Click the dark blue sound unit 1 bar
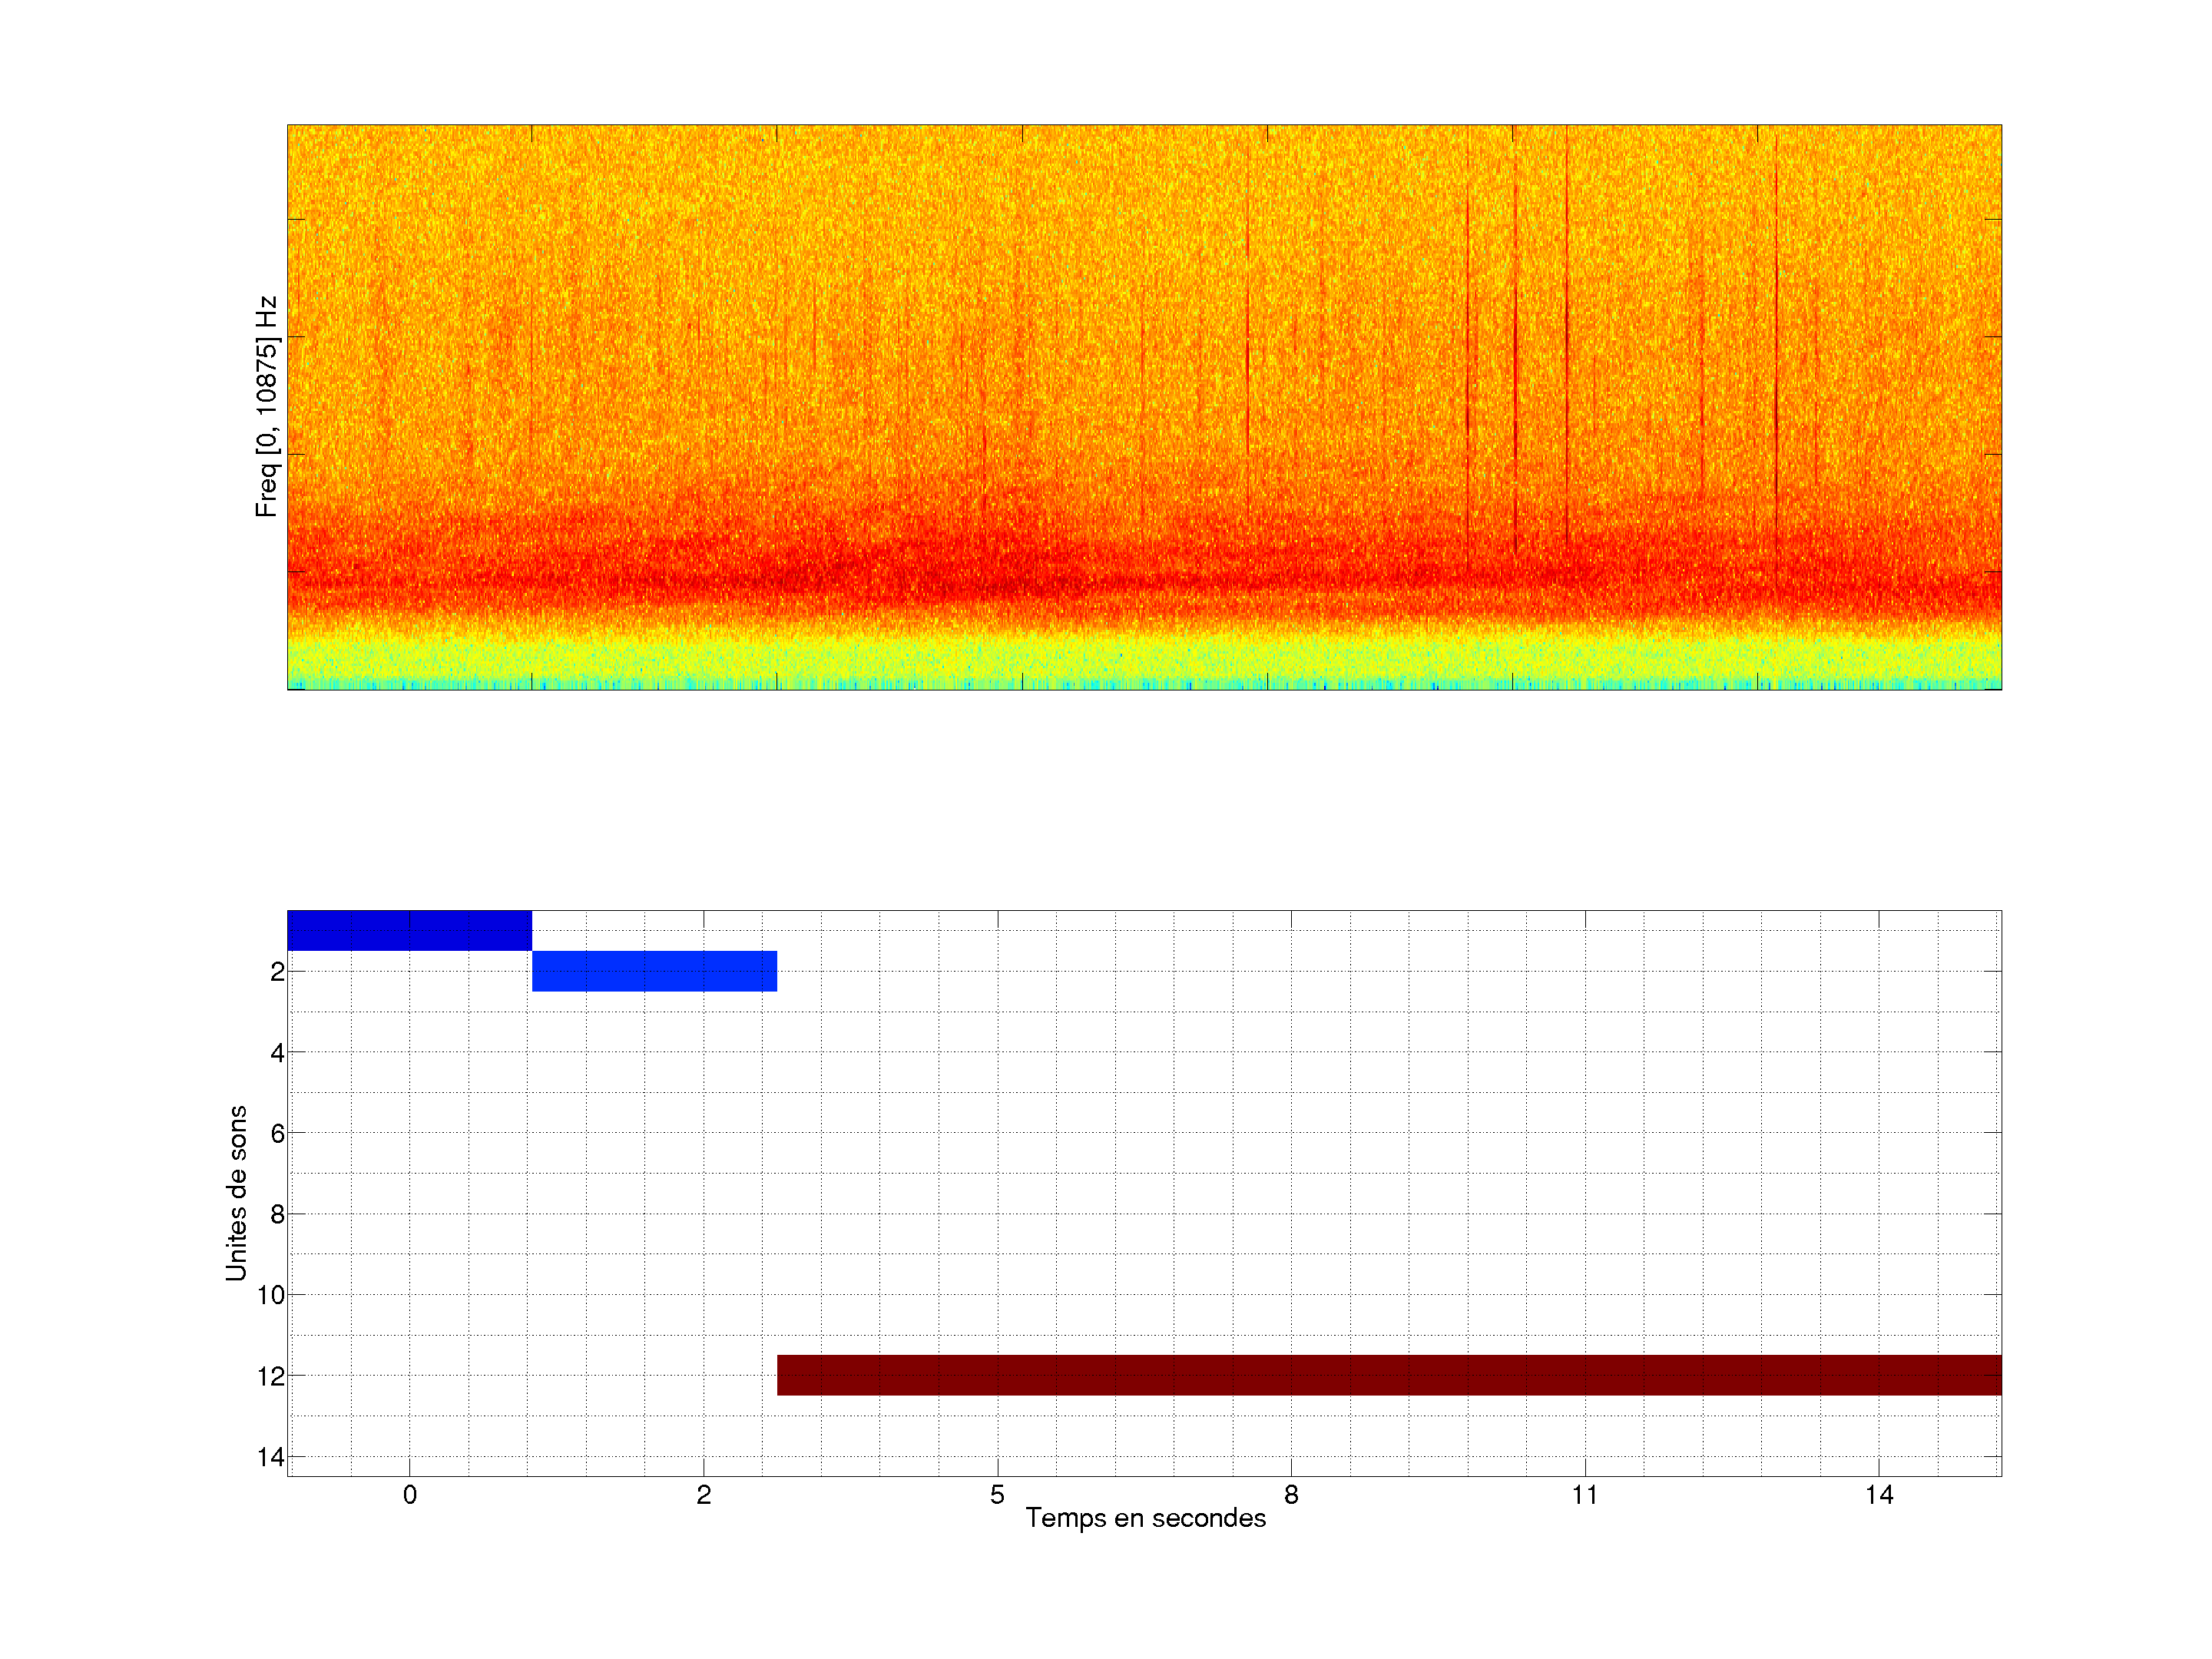Screen dimensions: 2212x1659 tap(409, 930)
